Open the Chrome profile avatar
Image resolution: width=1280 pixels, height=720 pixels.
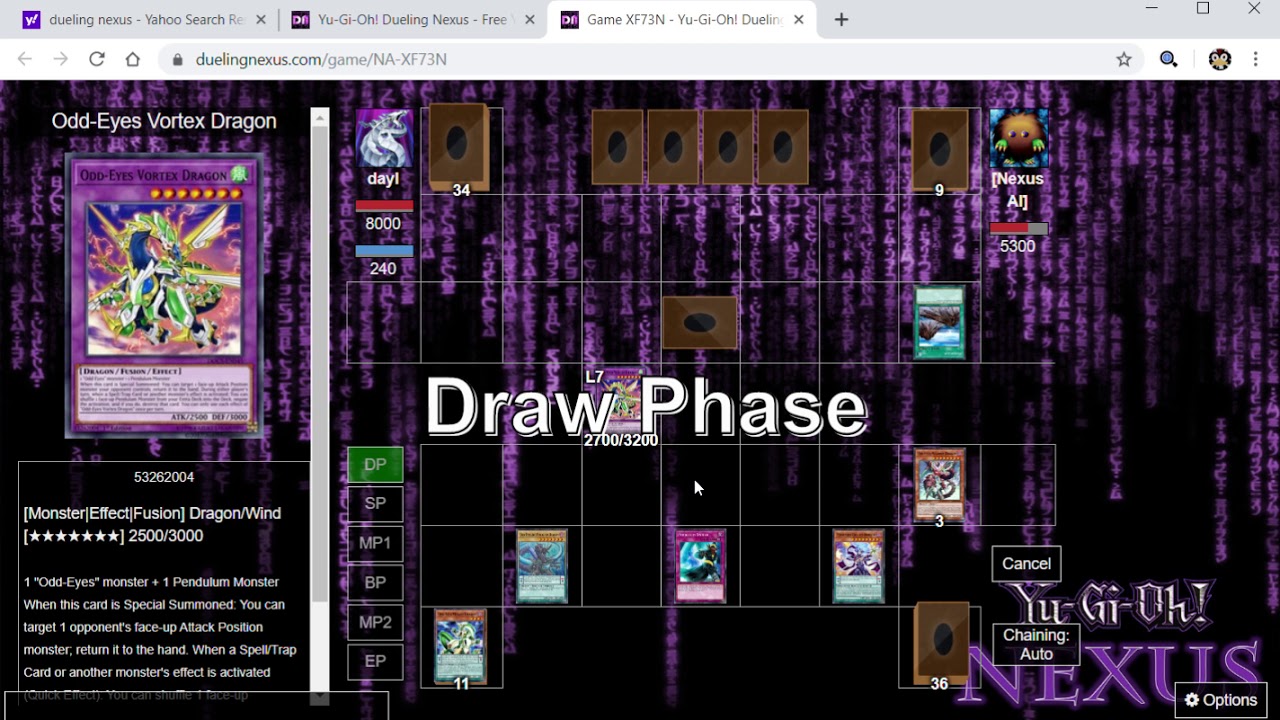[1219, 59]
